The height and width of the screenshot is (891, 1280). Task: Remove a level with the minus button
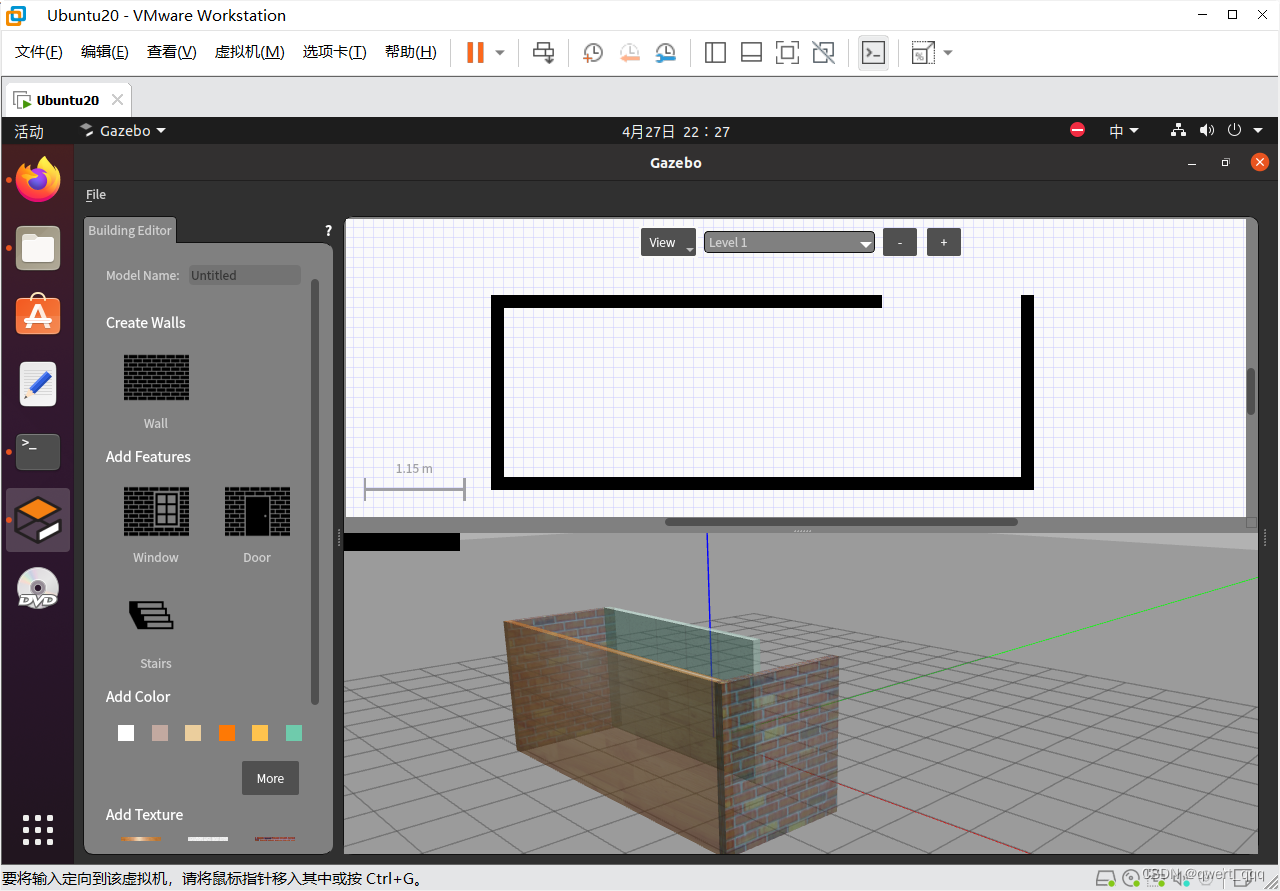point(900,242)
